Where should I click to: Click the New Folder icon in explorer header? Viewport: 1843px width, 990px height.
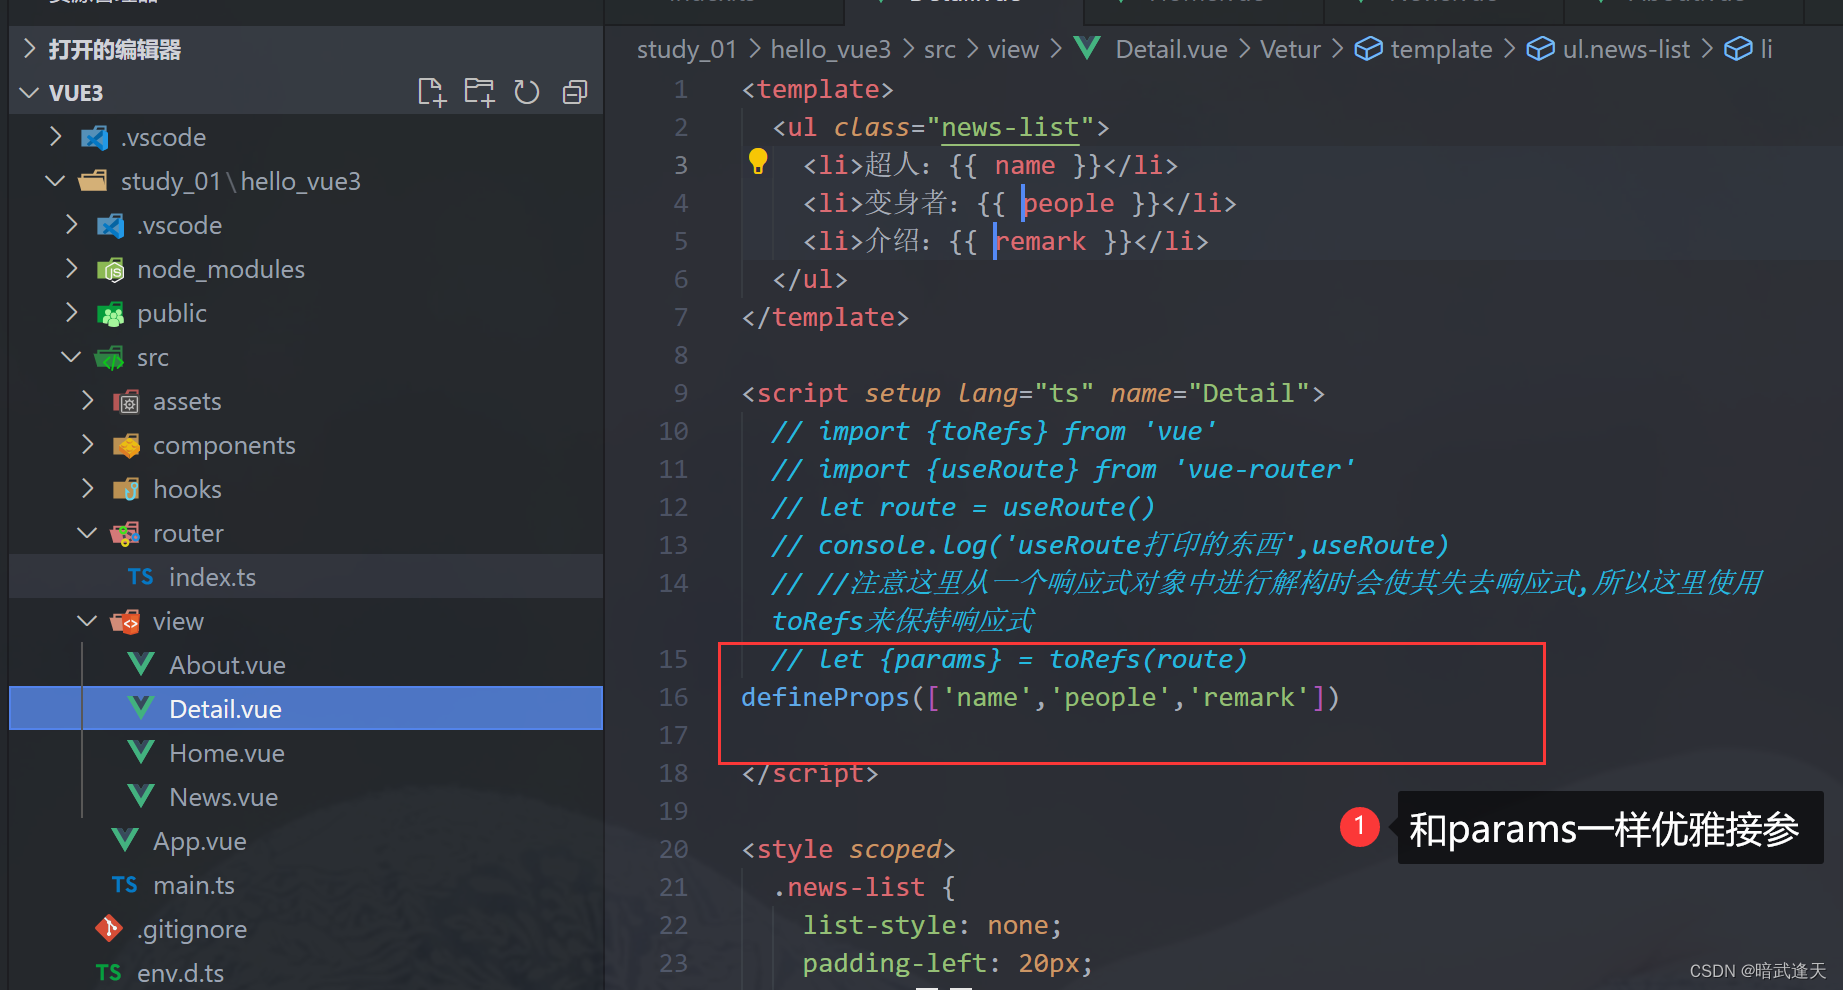(479, 92)
